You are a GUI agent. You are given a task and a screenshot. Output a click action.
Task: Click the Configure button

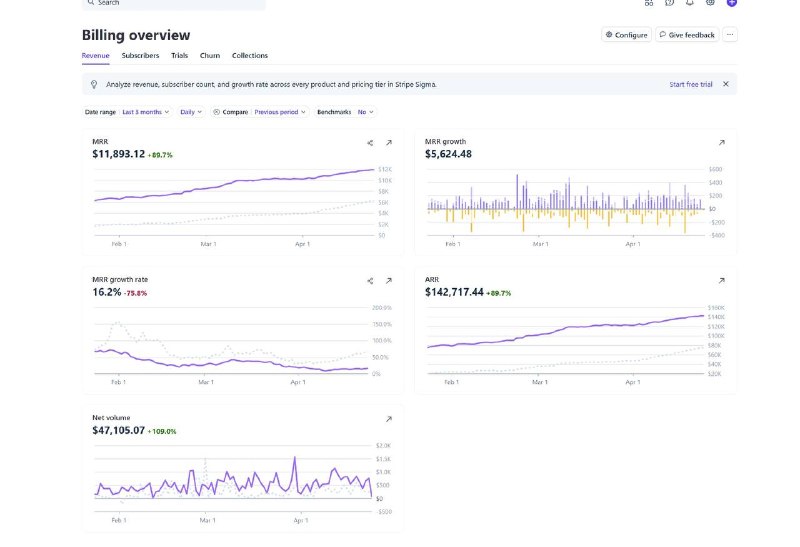[626, 35]
